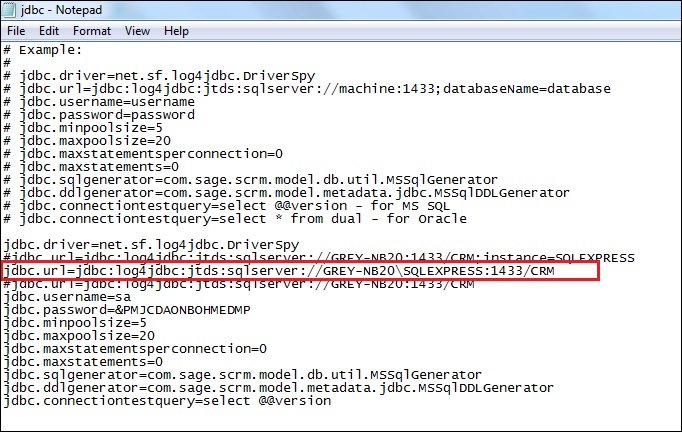Click the '# jdbc.maxpoolsize=20' comment line
This screenshot has height=432, width=682.
click(87, 141)
